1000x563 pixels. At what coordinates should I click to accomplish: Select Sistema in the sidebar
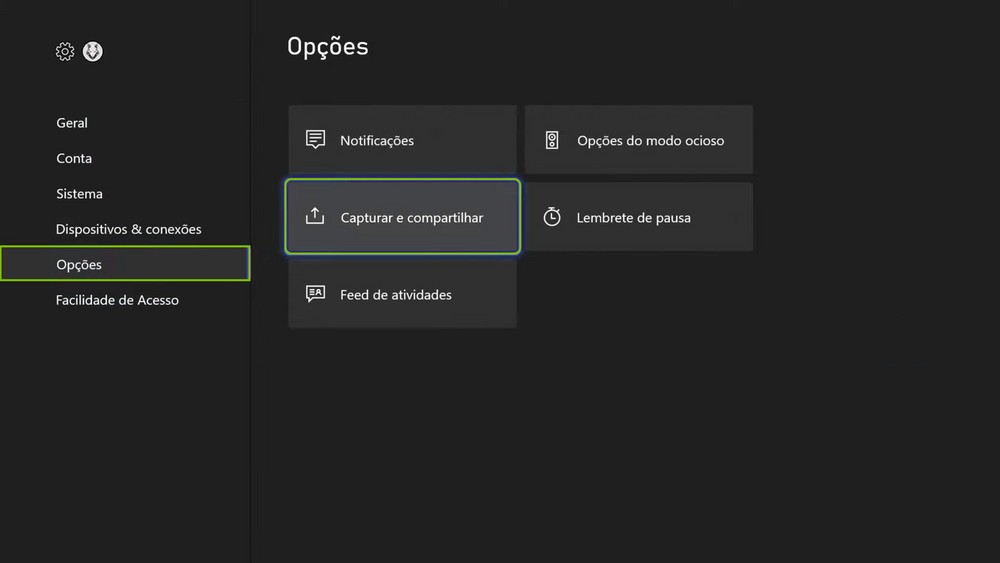point(79,194)
